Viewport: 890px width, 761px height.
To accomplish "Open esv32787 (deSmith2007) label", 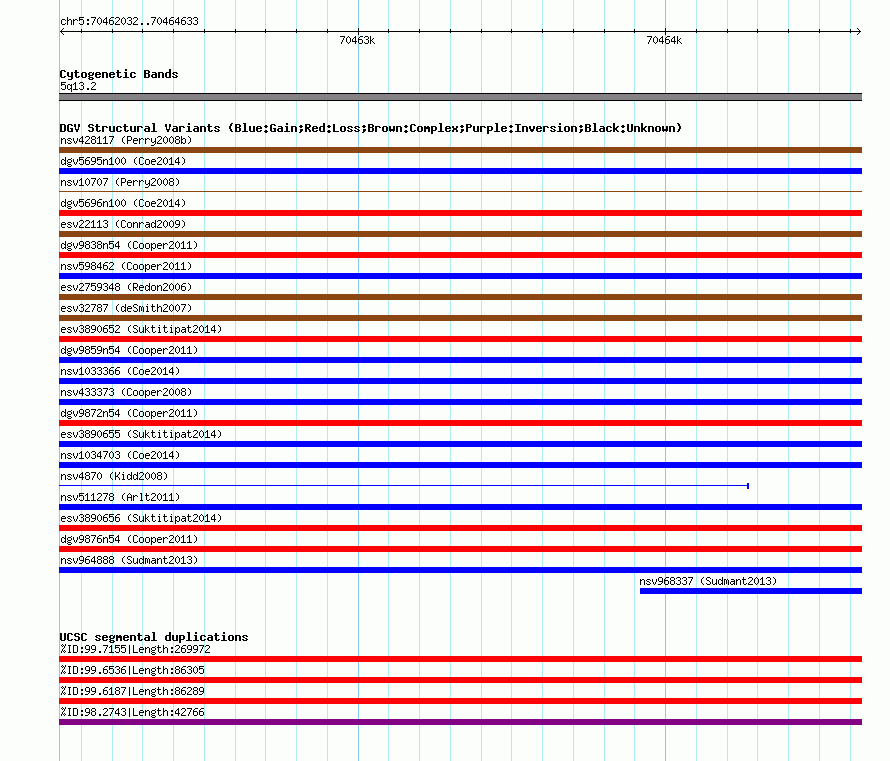I will [126, 308].
